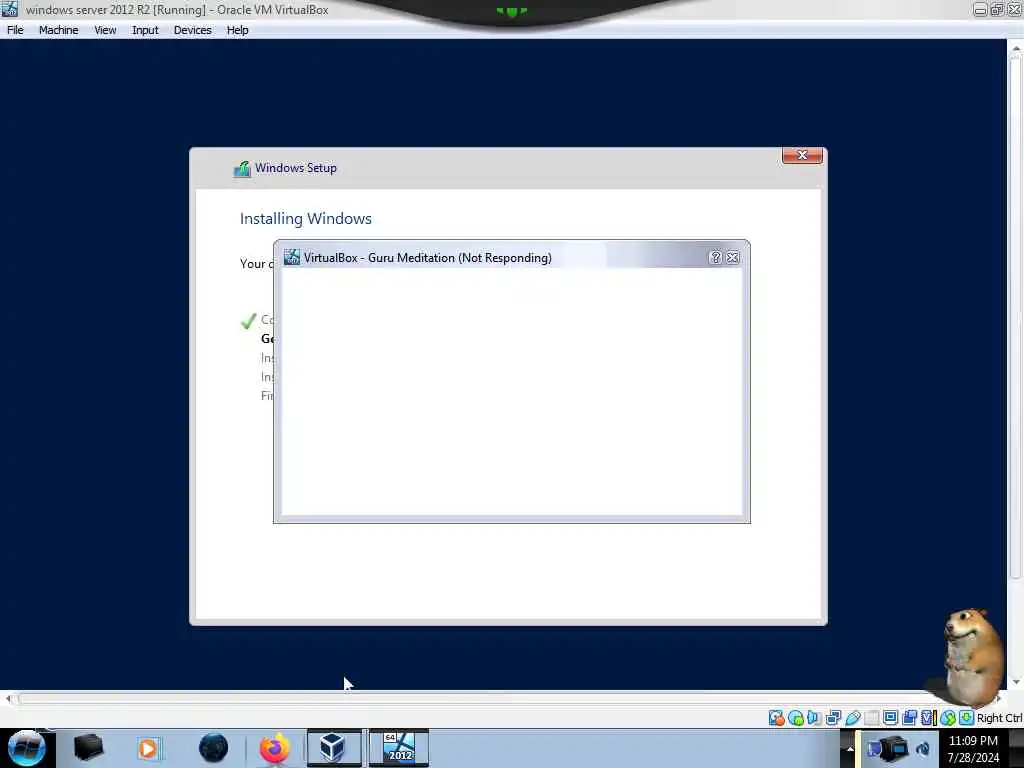Close the Guru Meditation dialog

733,257
